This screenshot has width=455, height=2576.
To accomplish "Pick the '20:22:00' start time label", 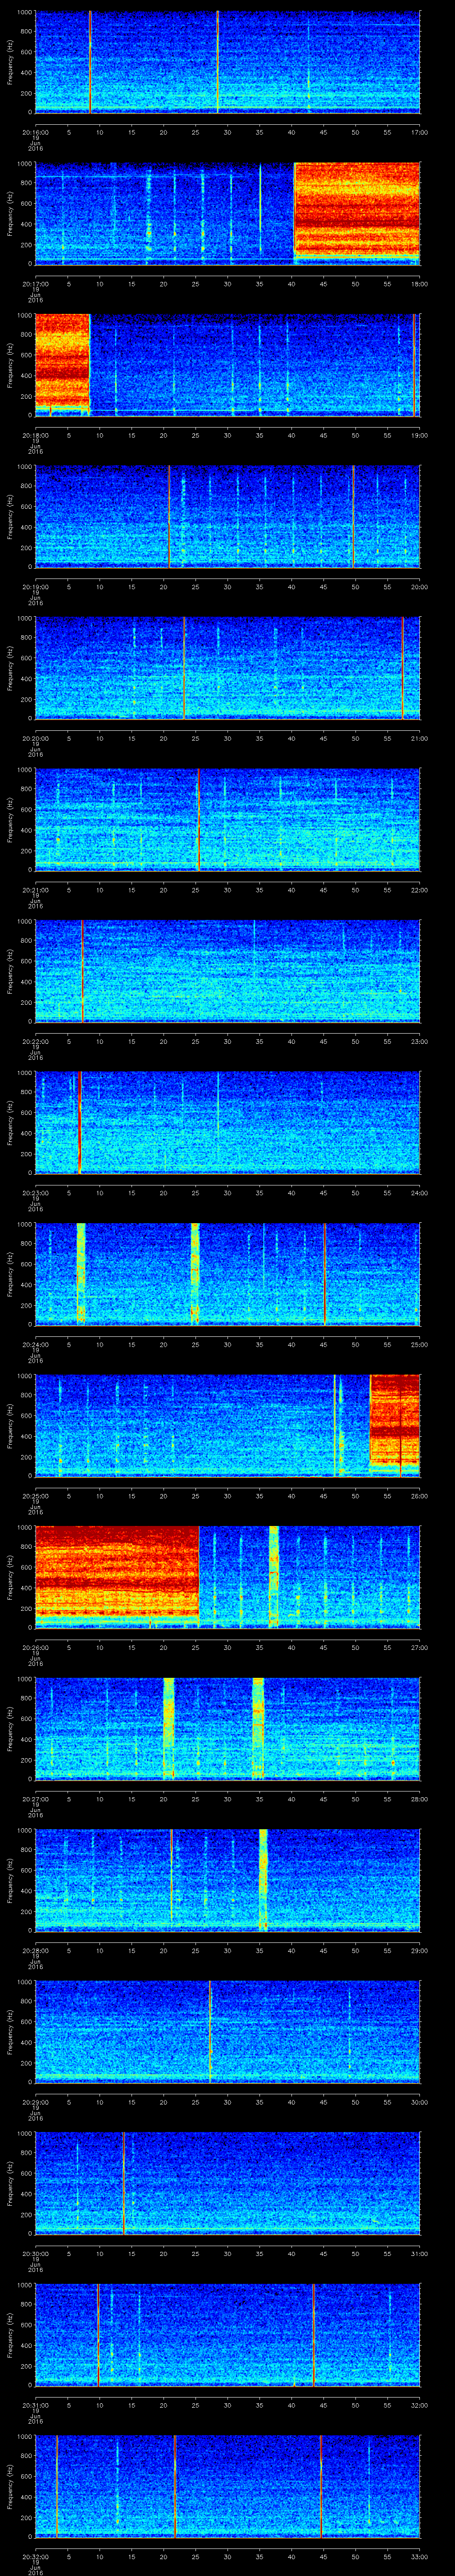I will point(35,1041).
